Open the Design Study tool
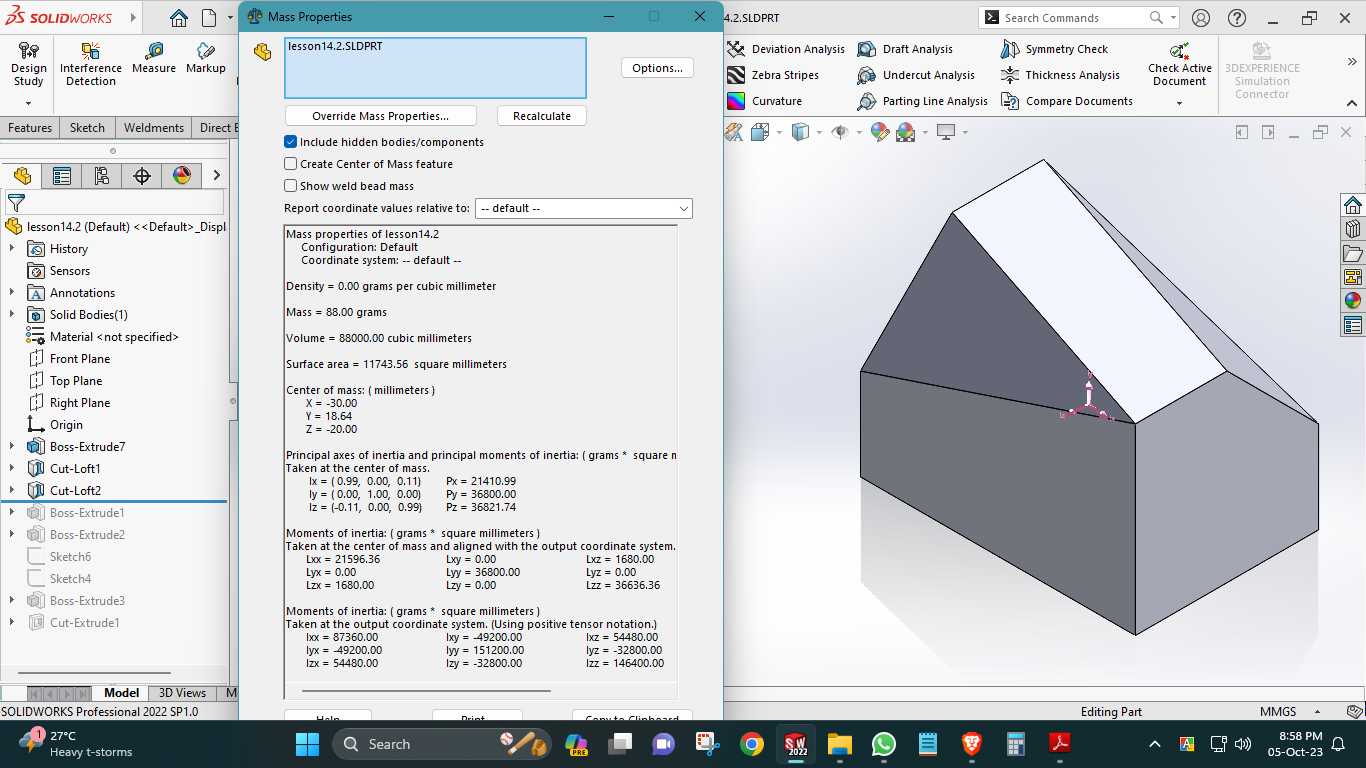Viewport: 1366px width, 768px height. 28,65
